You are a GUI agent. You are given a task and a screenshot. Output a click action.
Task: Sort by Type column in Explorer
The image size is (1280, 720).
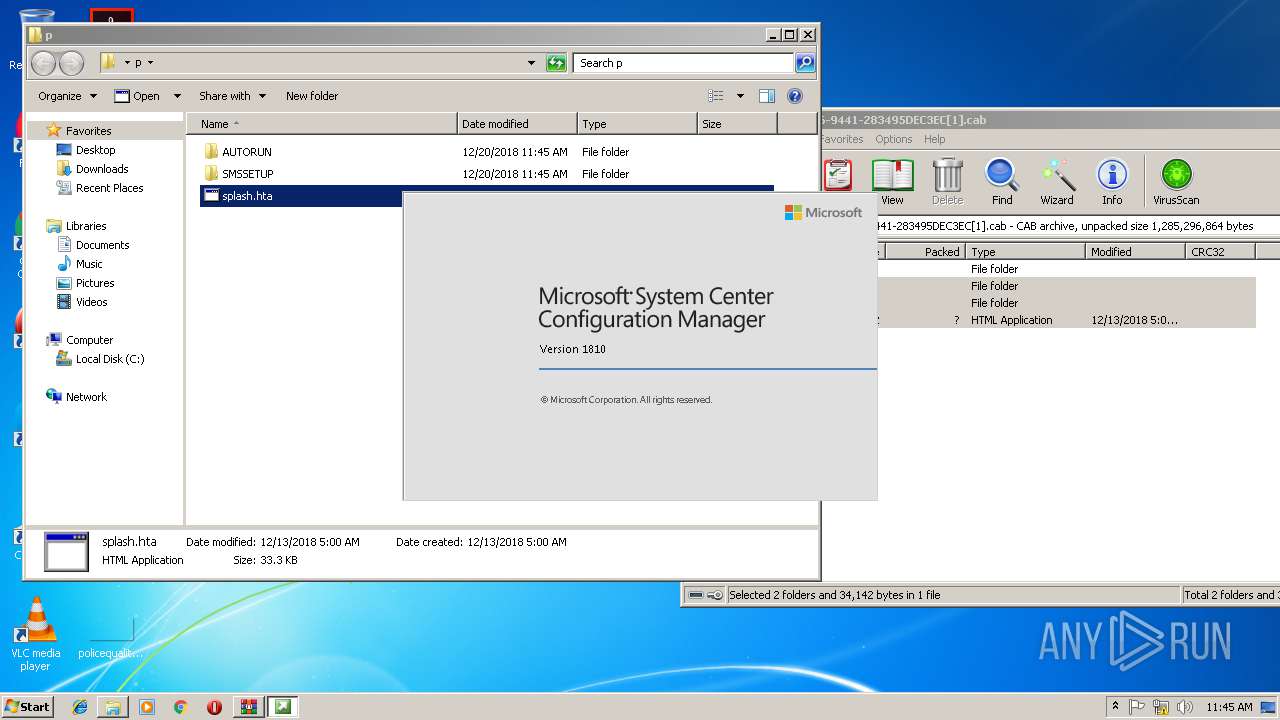tap(637, 124)
